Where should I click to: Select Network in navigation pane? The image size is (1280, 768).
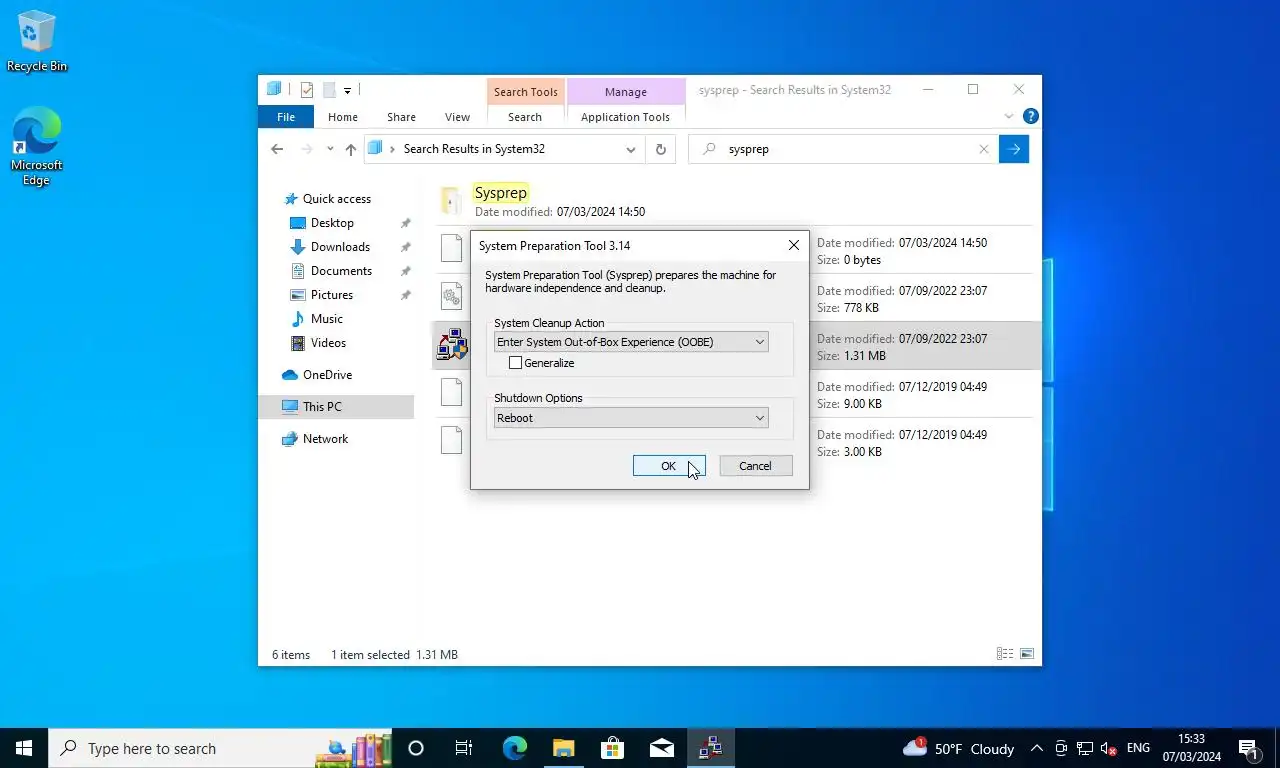(325, 439)
